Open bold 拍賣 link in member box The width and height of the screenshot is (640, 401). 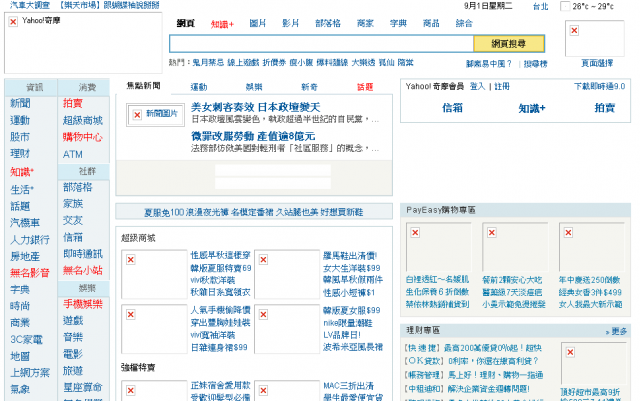pos(605,108)
